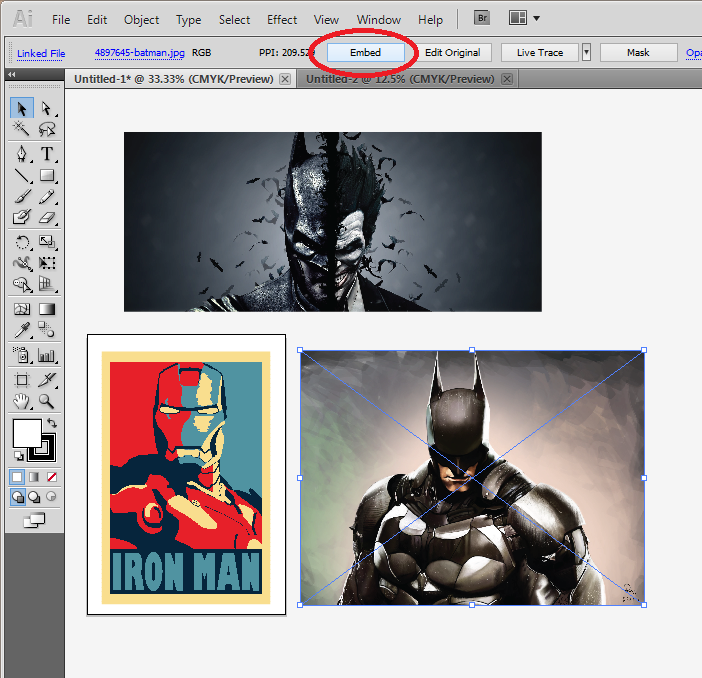The width and height of the screenshot is (702, 678).
Task: Select the Pencil tool
Action: (47, 196)
